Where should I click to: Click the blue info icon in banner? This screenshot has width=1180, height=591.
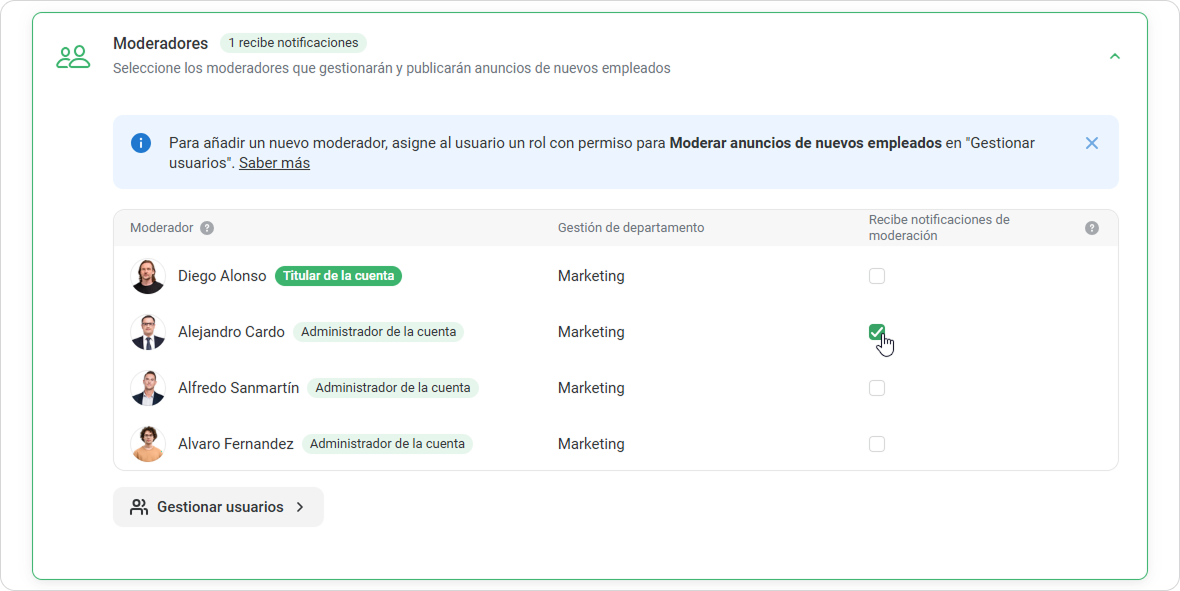point(141,143)
